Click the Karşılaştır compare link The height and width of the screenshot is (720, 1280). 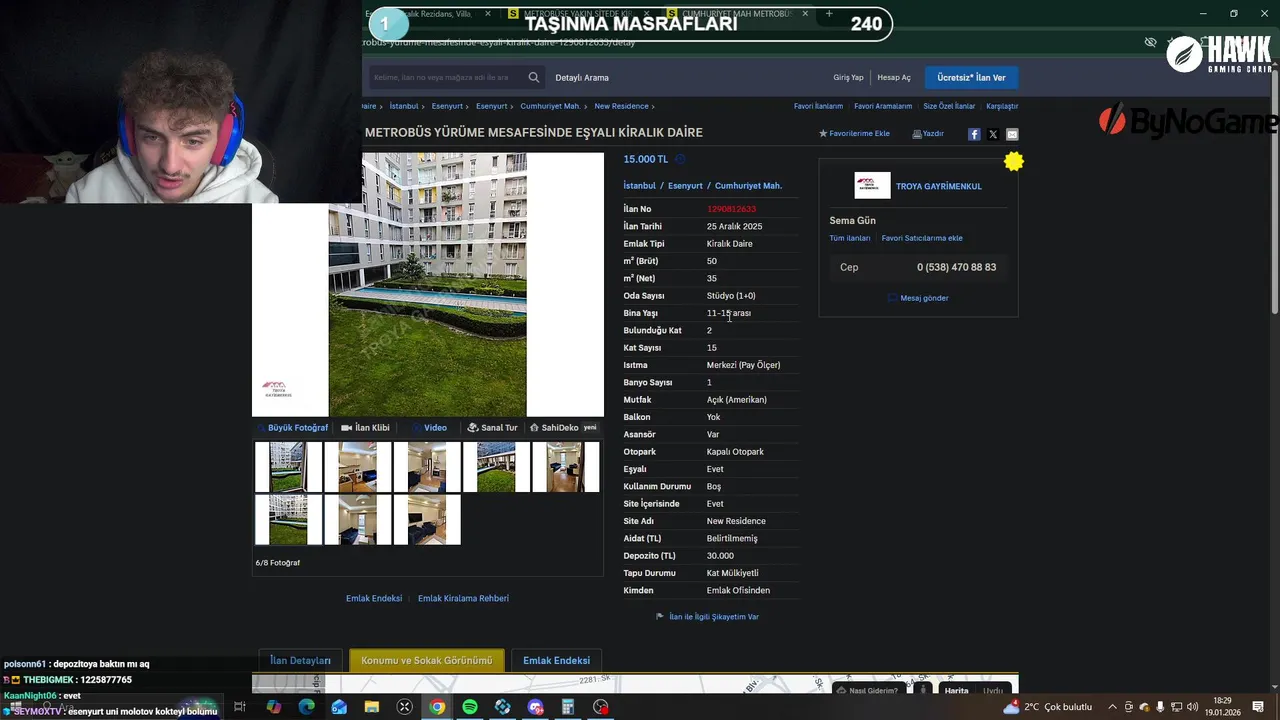(x=1002, y=106)
